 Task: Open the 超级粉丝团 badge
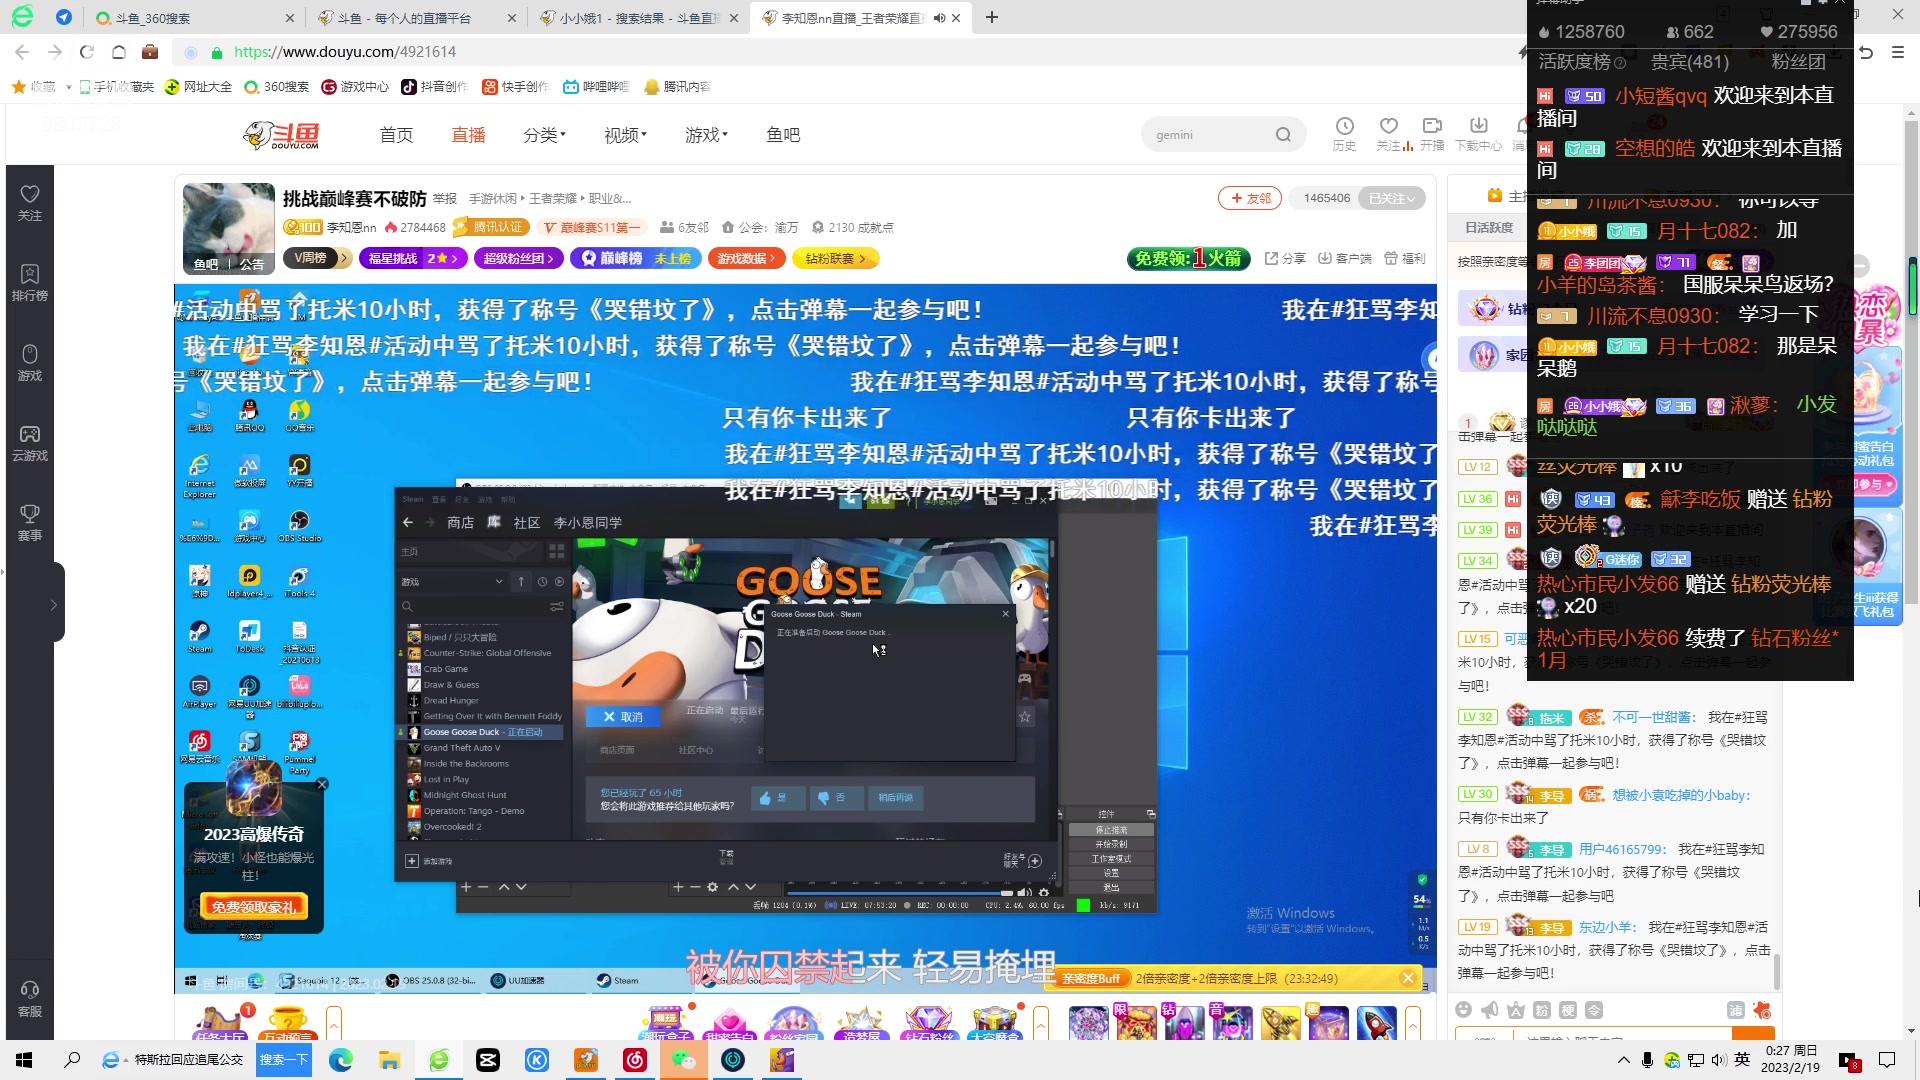point(518,258)
